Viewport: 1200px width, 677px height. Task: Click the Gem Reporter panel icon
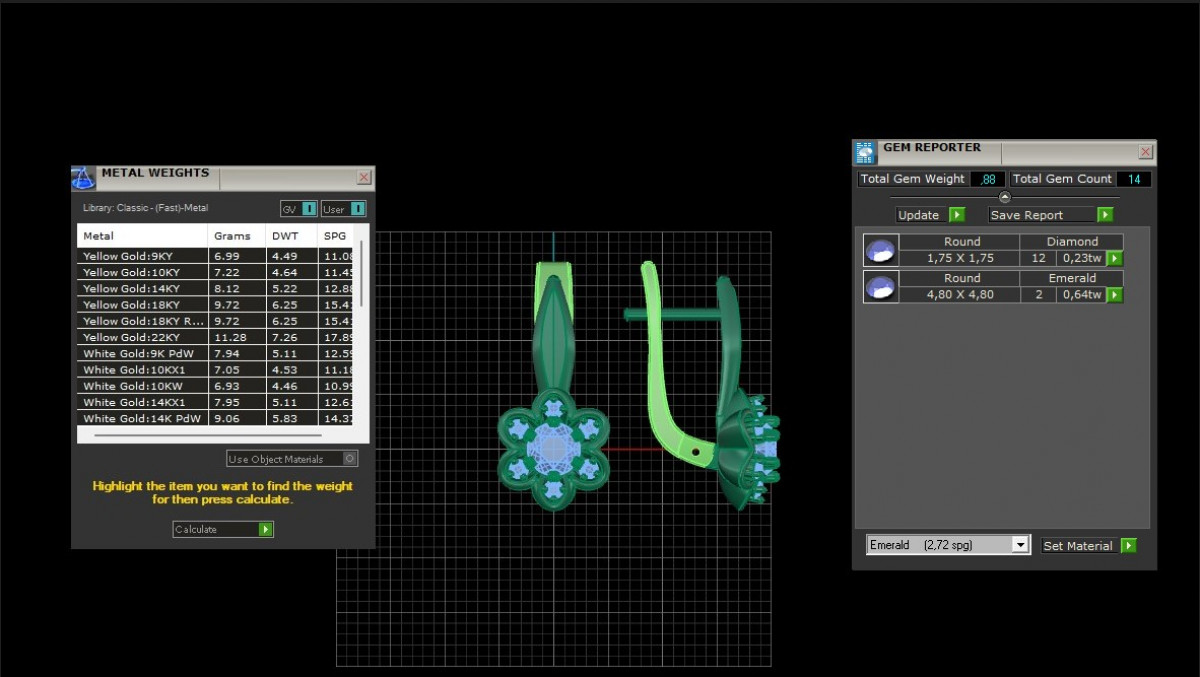pos(865,153)
